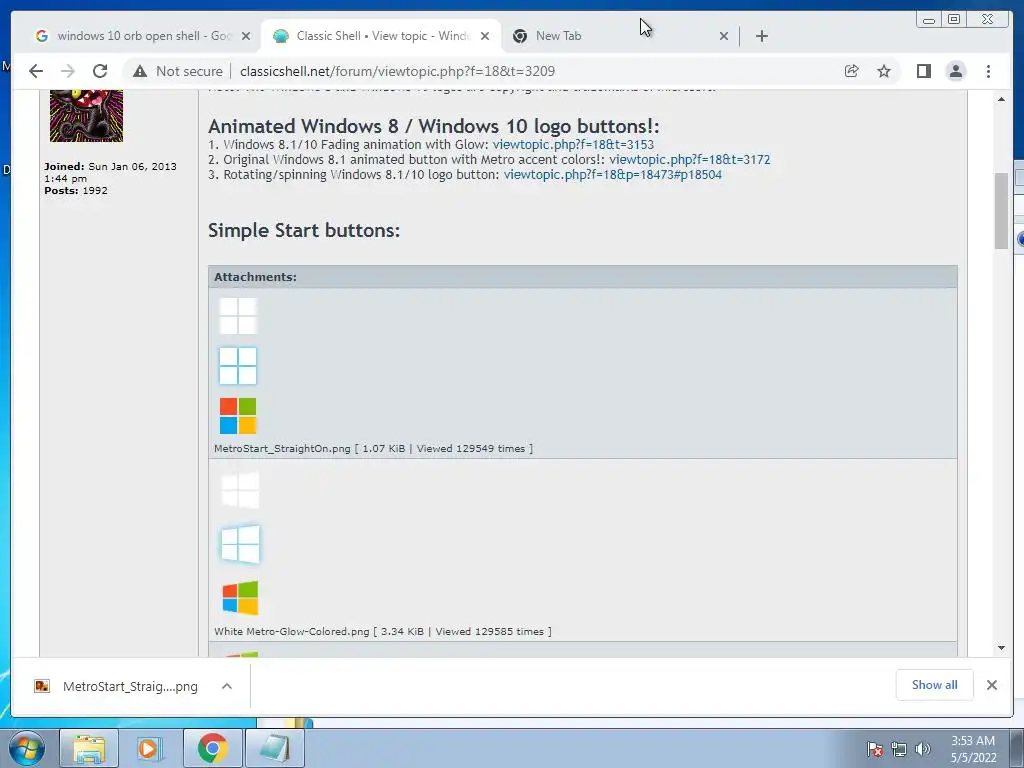Image resolution: width=1024 pixels, height=768 pixels.
Task: Click the White Metro-Glow-Colored.png caption
Action: 383,632
